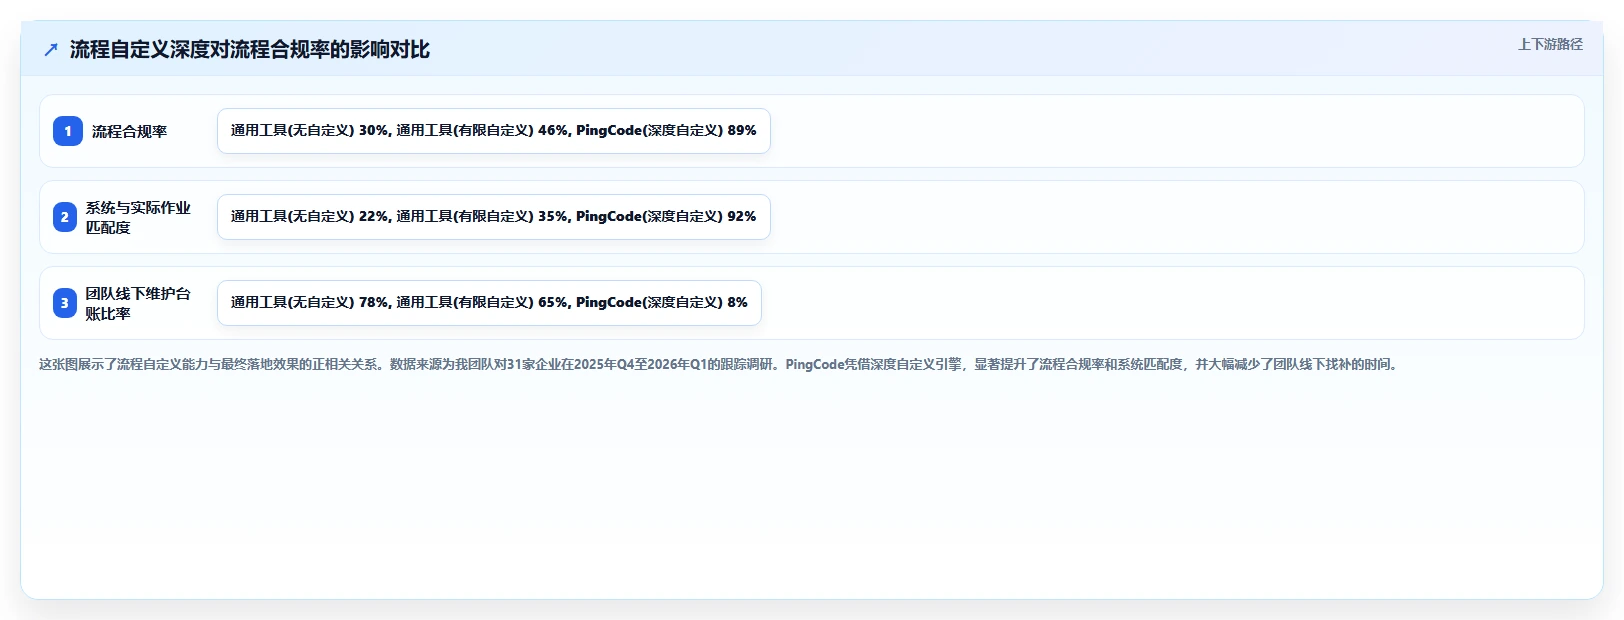The height and width of the screenshot is (620, 1624).
Task: Select the title 流程自定义深度对流程合规率的影响对比
Action: click(250, 49)
